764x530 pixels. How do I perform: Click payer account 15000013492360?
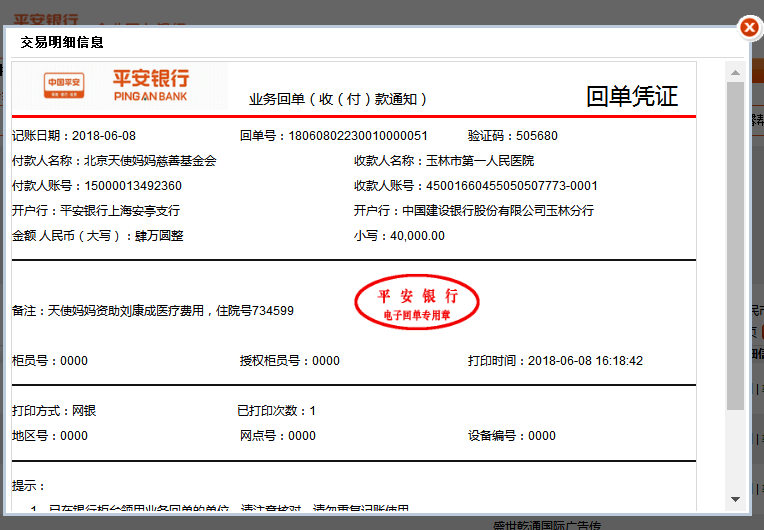click(x=133, y=186)
